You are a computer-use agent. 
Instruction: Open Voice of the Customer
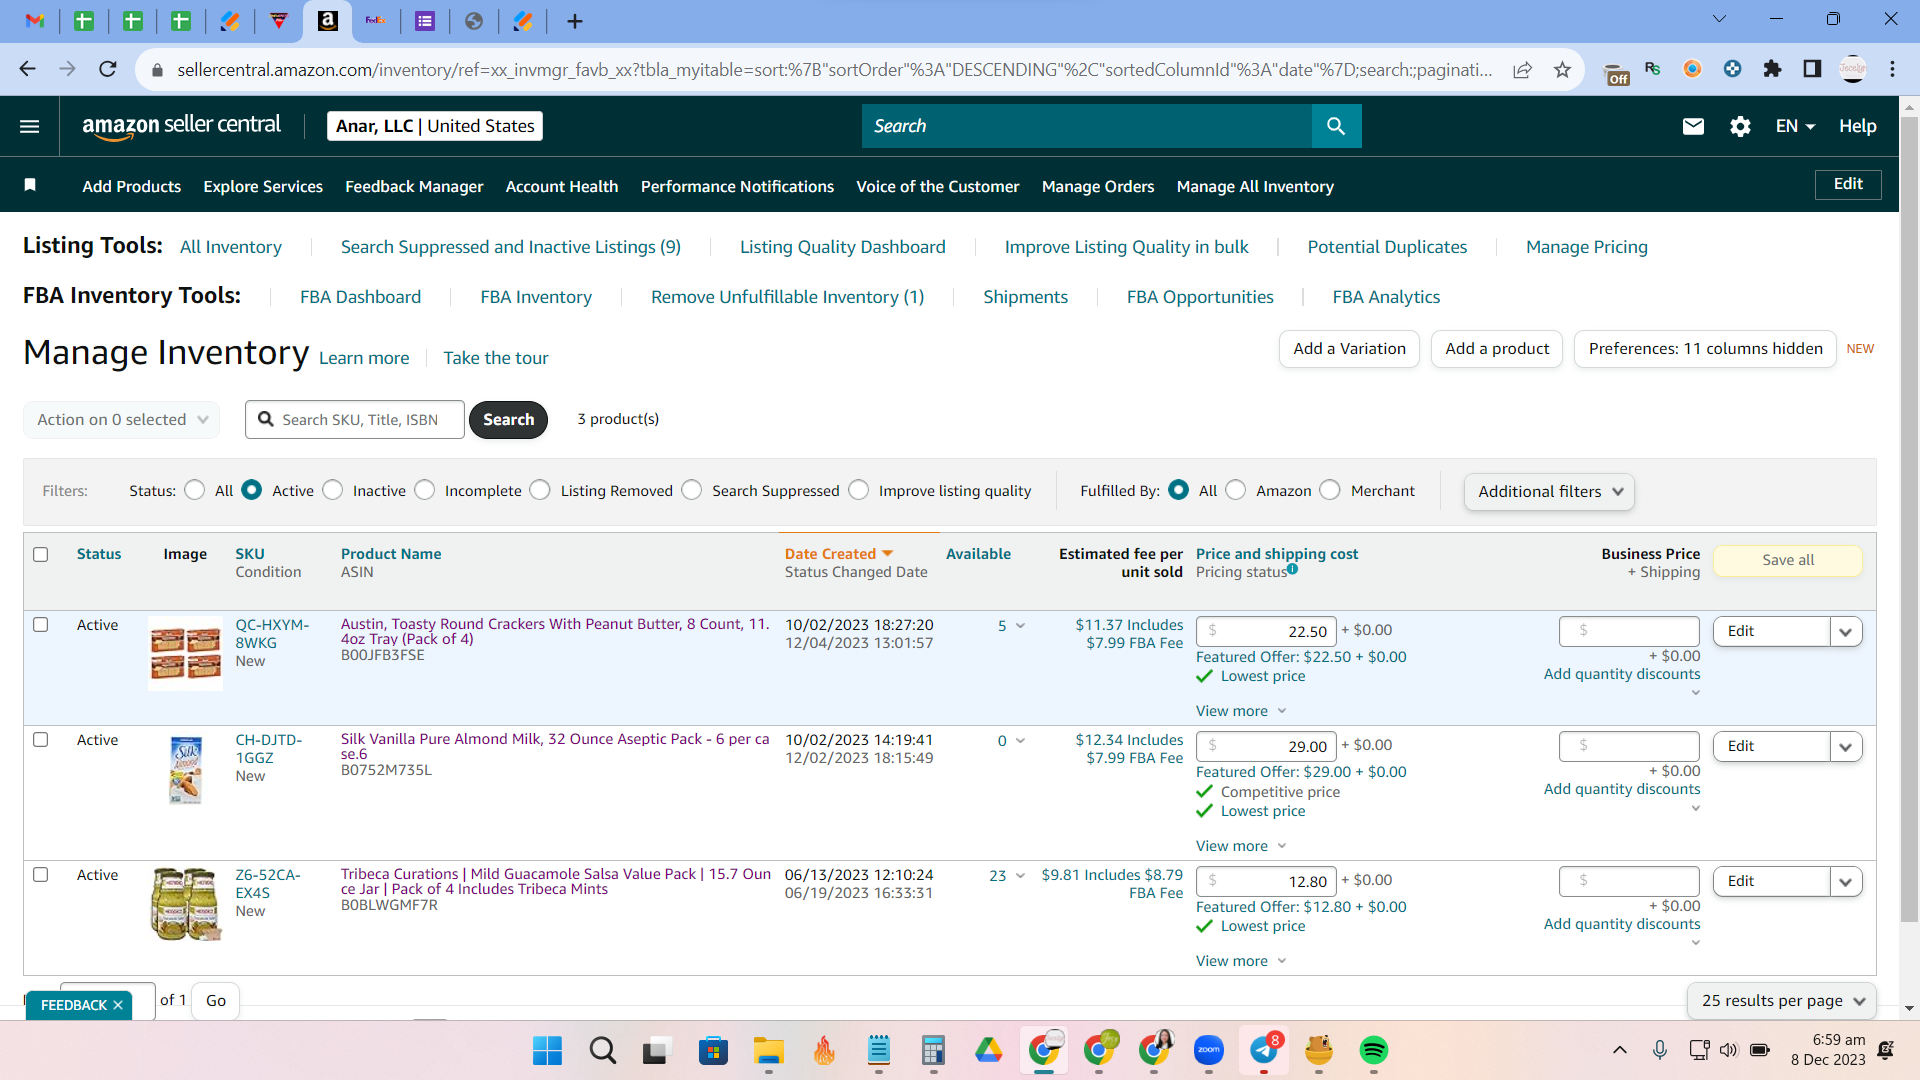[938, 186]
